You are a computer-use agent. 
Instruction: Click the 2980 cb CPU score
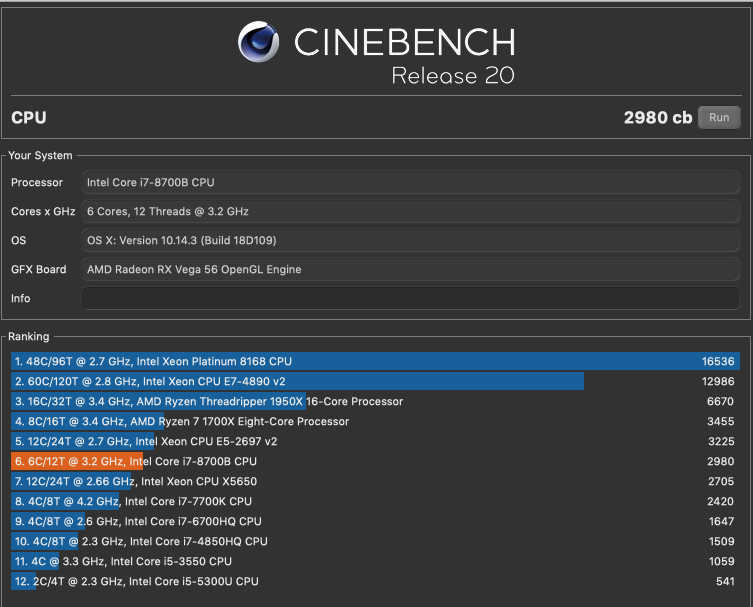point(658,118)
